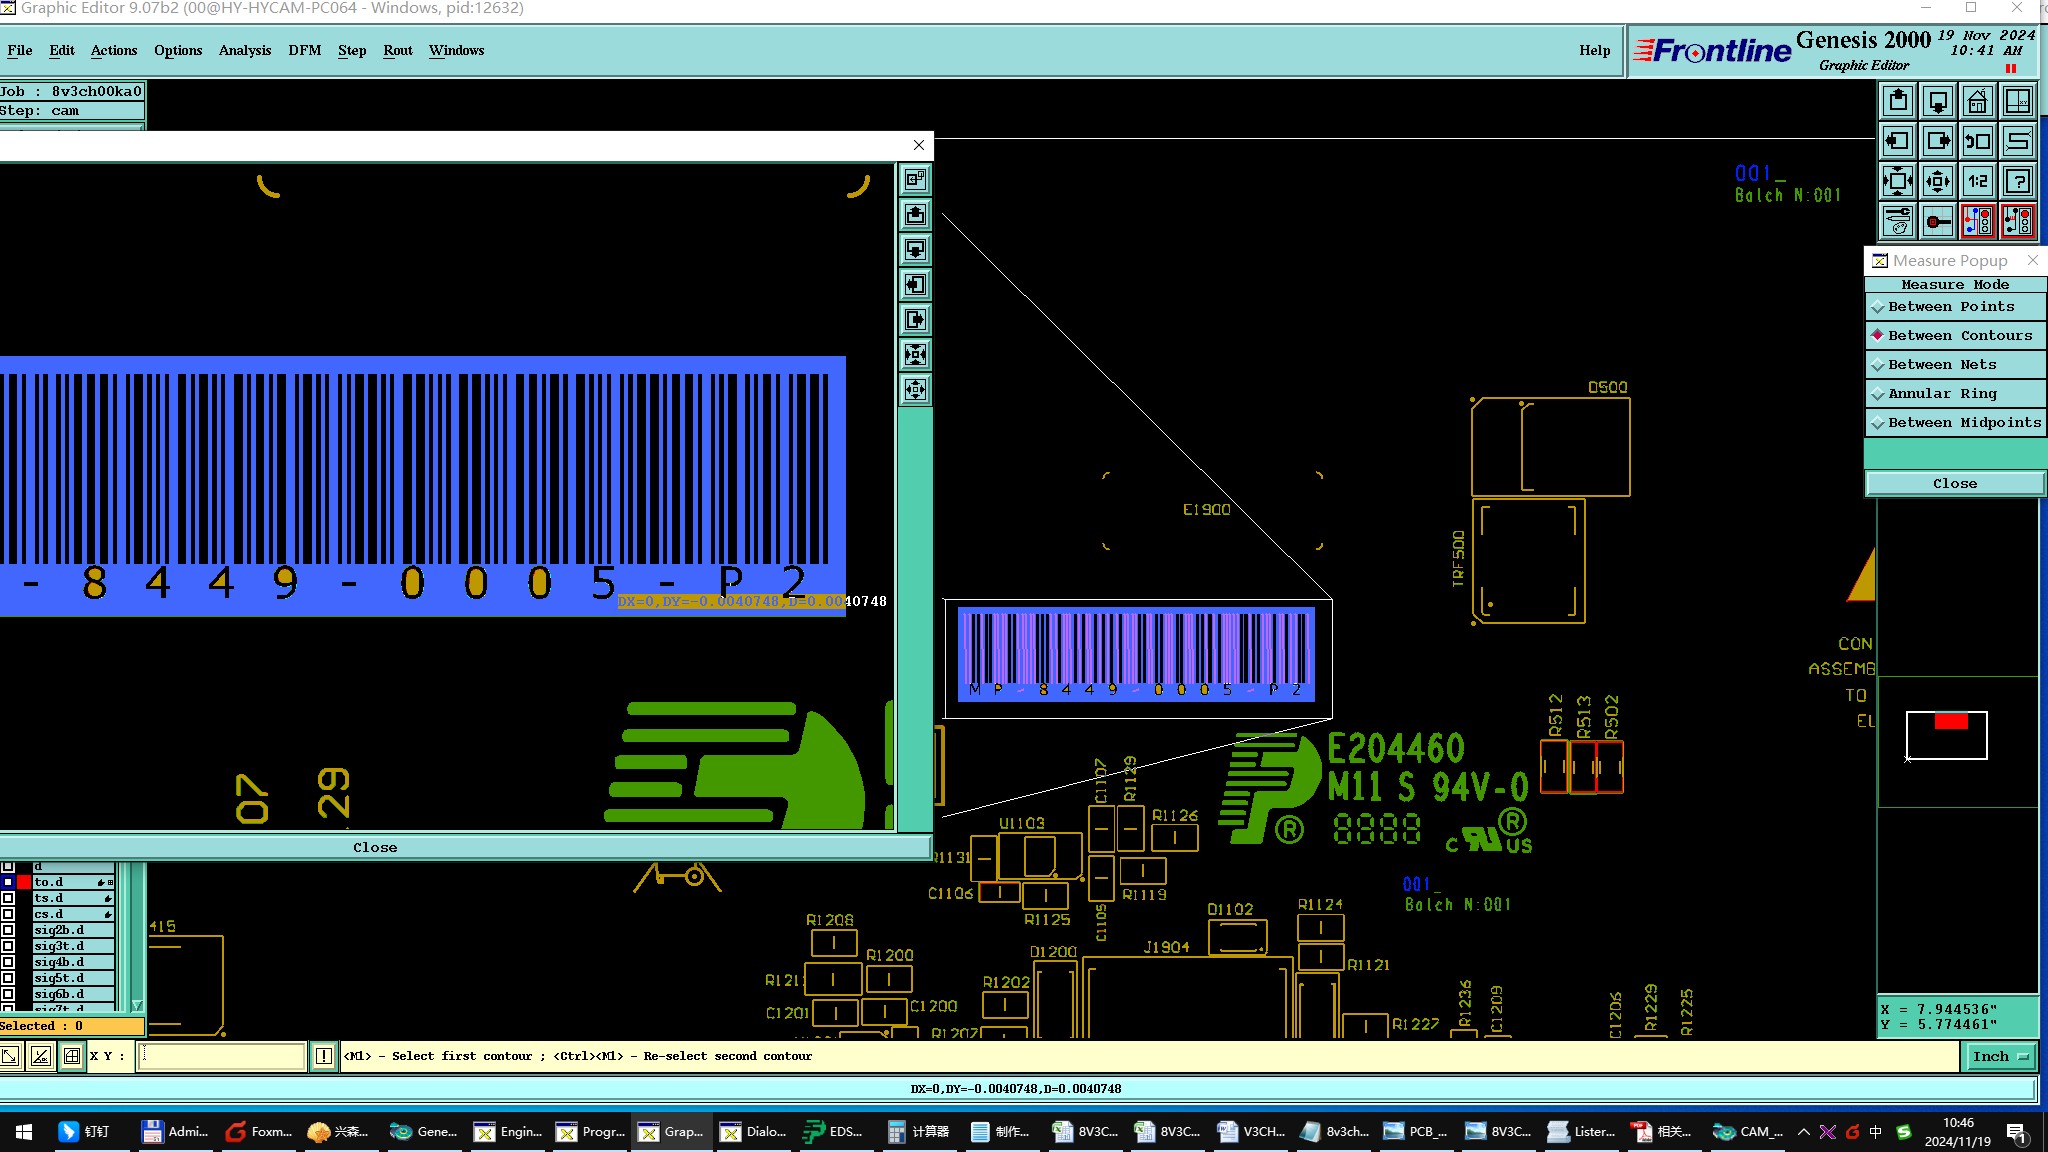The width and height of the screenshot is (2048, 1152).
Task: Select Annular Ring measure mode
Action: (1942, 394)
